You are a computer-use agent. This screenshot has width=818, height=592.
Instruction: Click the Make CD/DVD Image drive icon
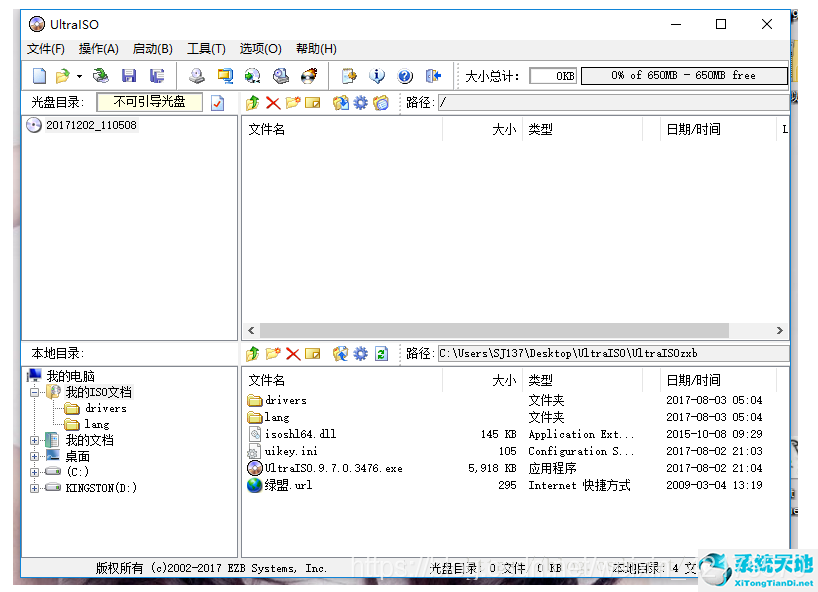pos(197,76)
